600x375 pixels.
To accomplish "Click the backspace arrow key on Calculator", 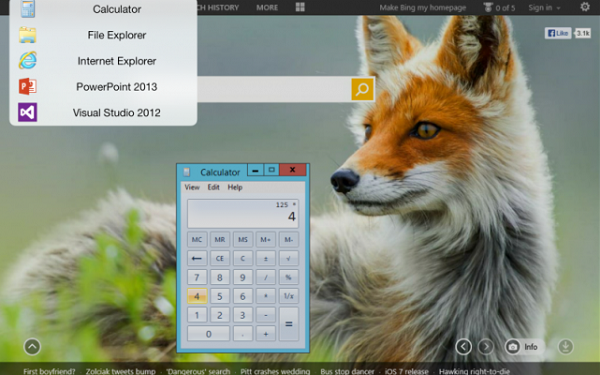I will (197, 258).
